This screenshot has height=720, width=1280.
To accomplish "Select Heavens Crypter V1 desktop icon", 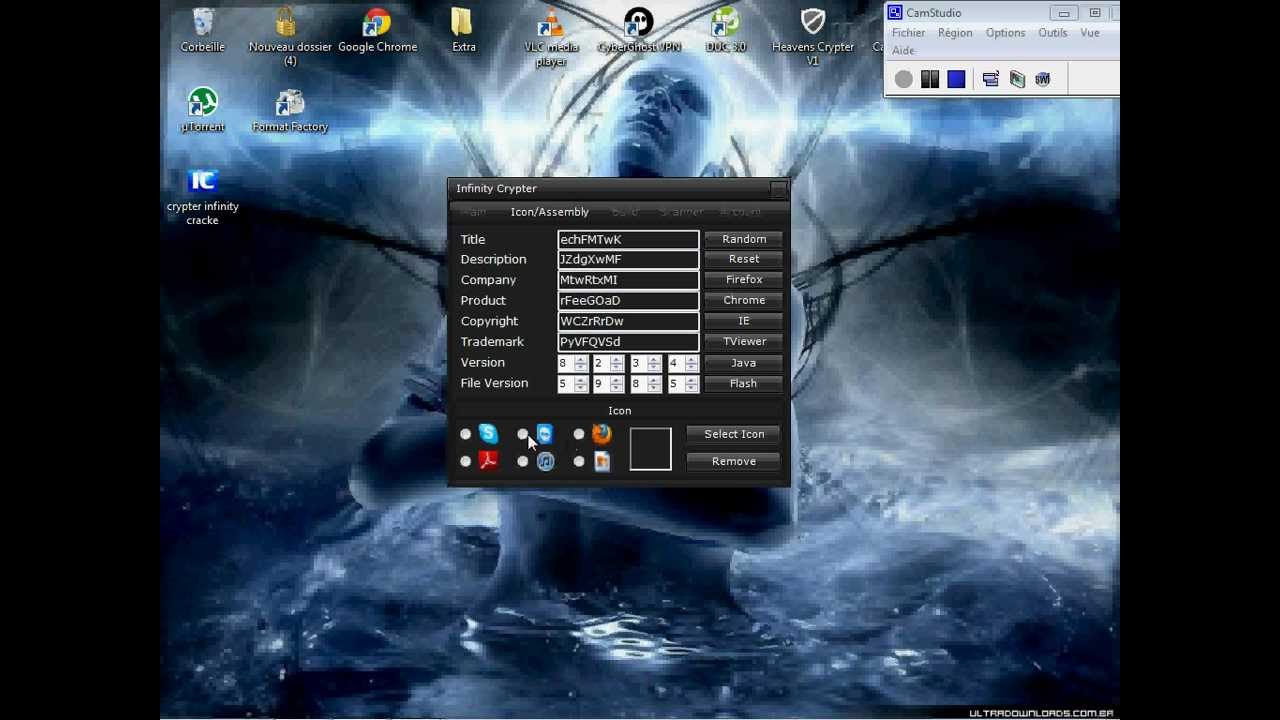I will 813,37.
